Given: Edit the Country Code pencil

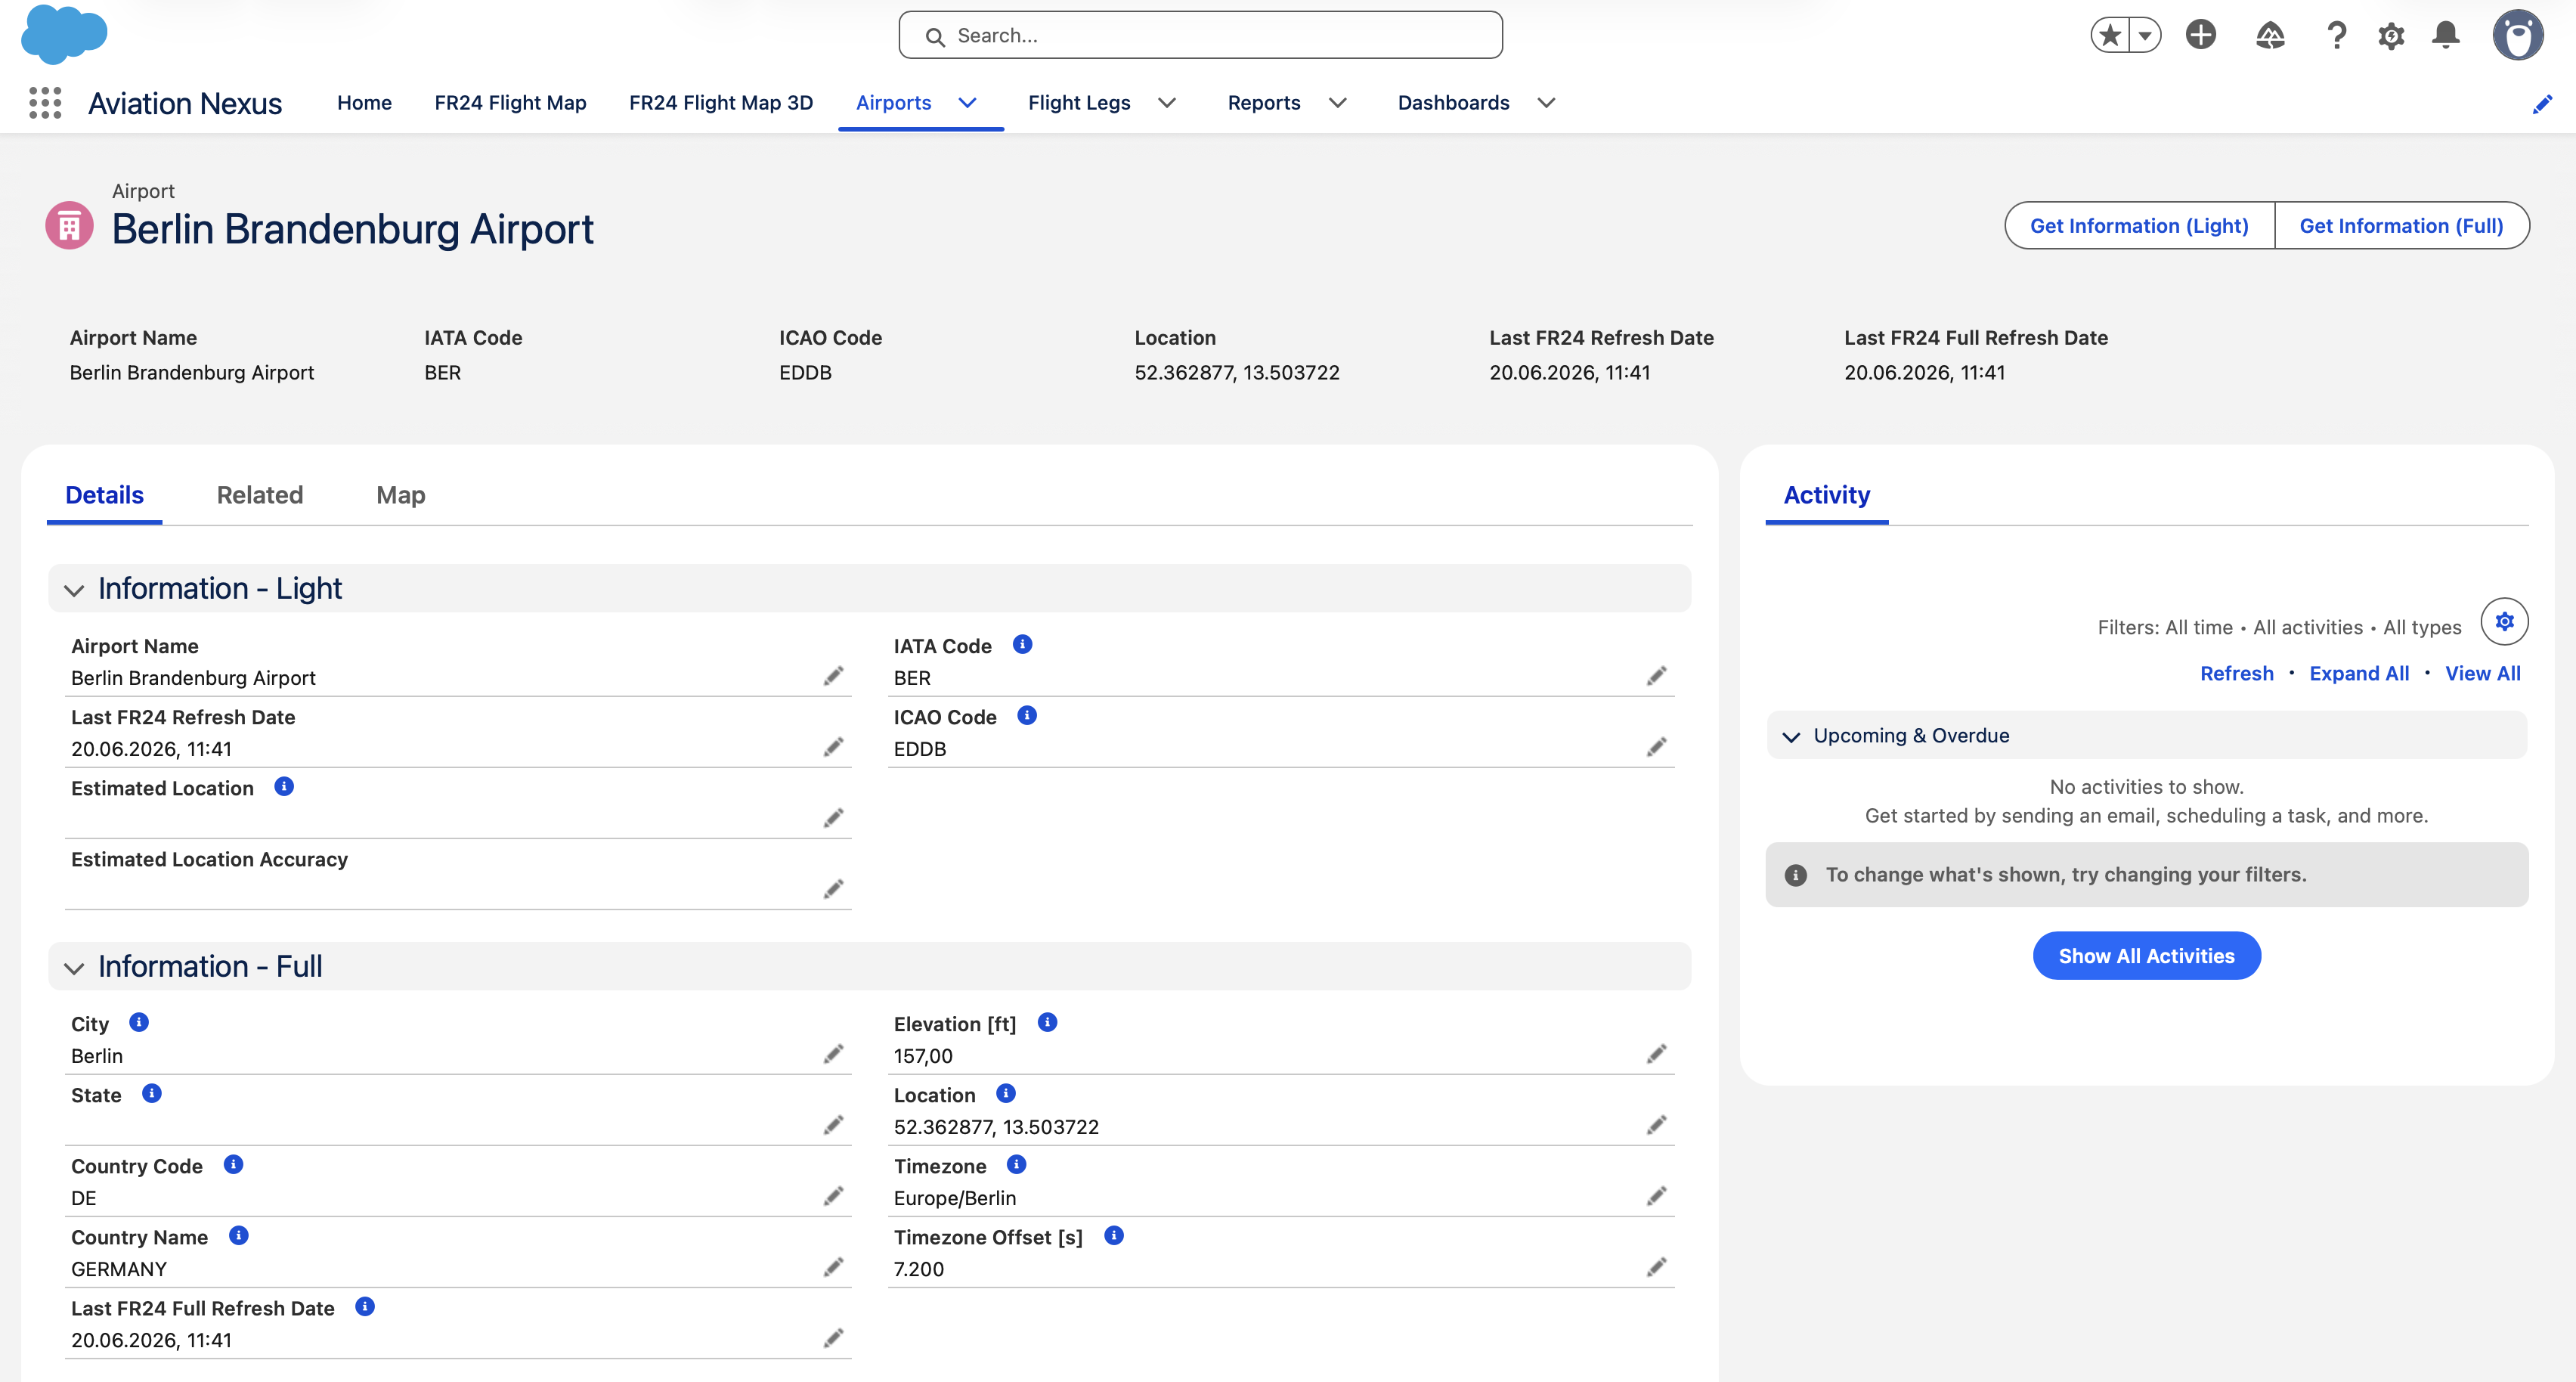Looking at the screenshot, I should [833, 1197].
